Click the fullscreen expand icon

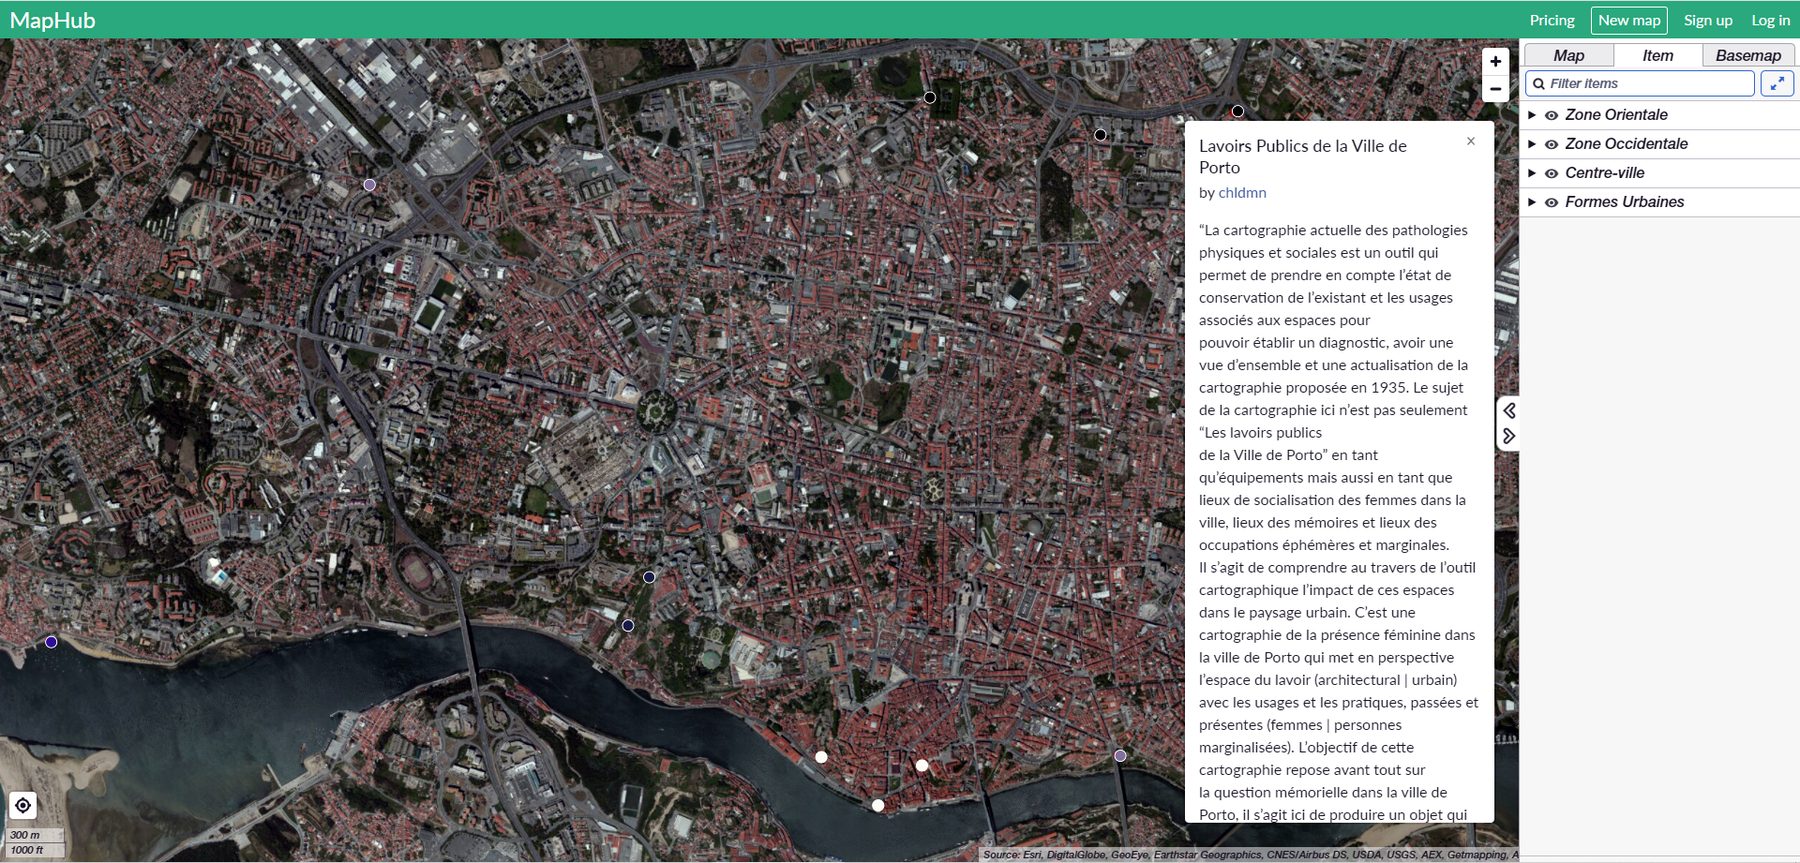(x=1777, y=84)
